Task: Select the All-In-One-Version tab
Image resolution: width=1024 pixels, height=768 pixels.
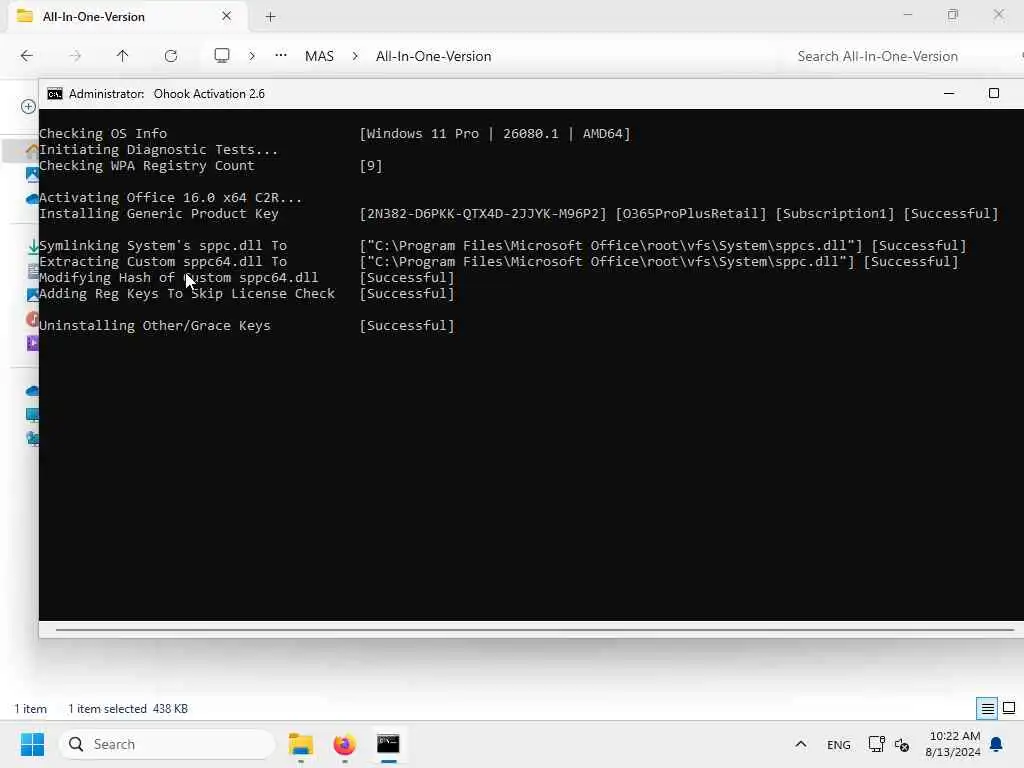Action: (x=127, y=17)
